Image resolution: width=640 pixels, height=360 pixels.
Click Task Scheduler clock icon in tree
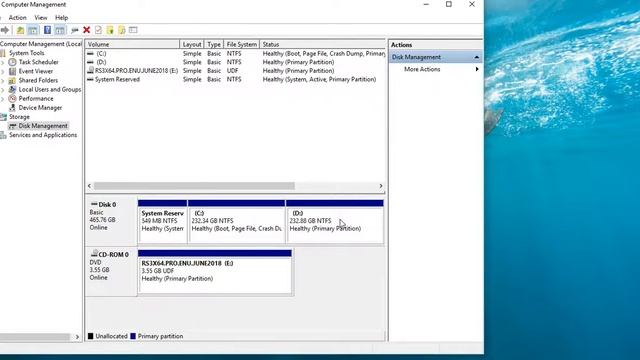(x=12, y=62)
